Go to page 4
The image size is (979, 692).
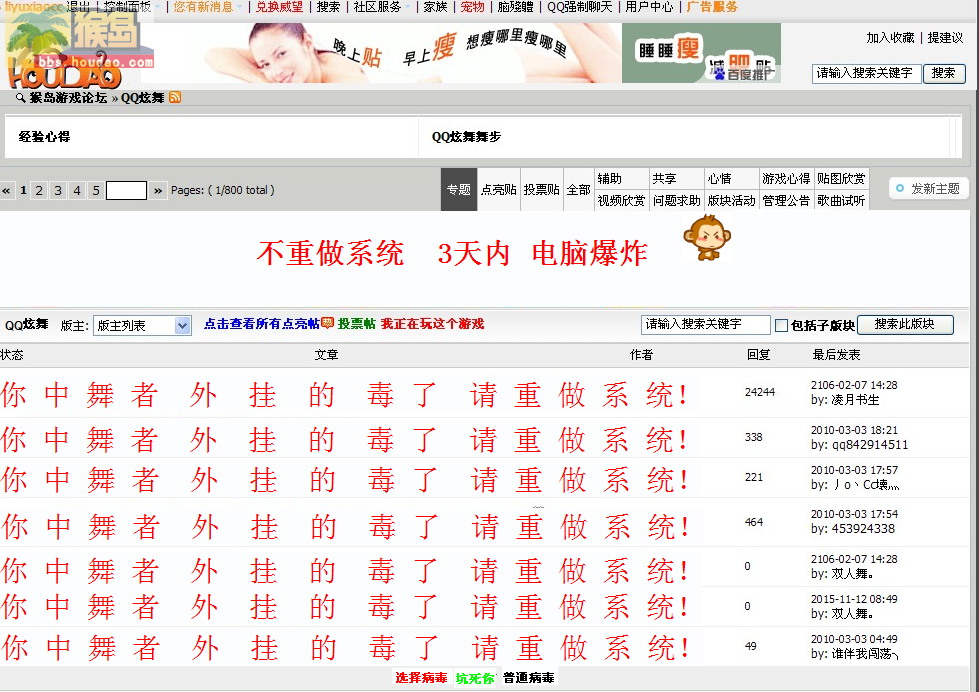tap(77, 190)
